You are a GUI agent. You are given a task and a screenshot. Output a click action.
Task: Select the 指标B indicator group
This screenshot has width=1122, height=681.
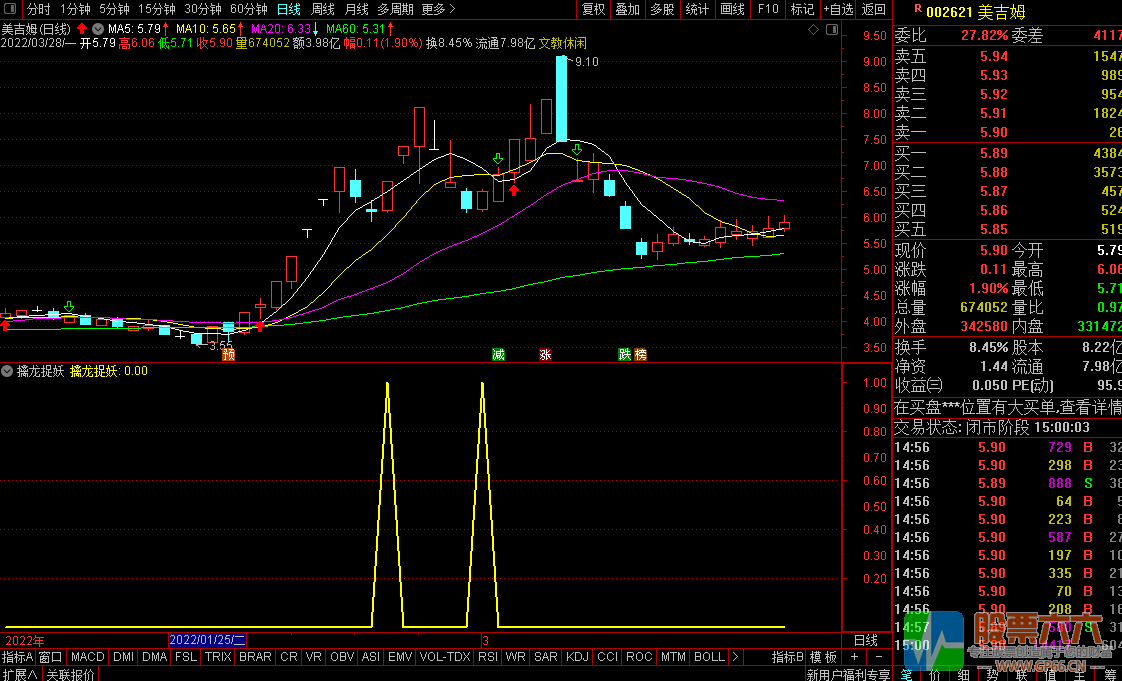click(787, 657)
